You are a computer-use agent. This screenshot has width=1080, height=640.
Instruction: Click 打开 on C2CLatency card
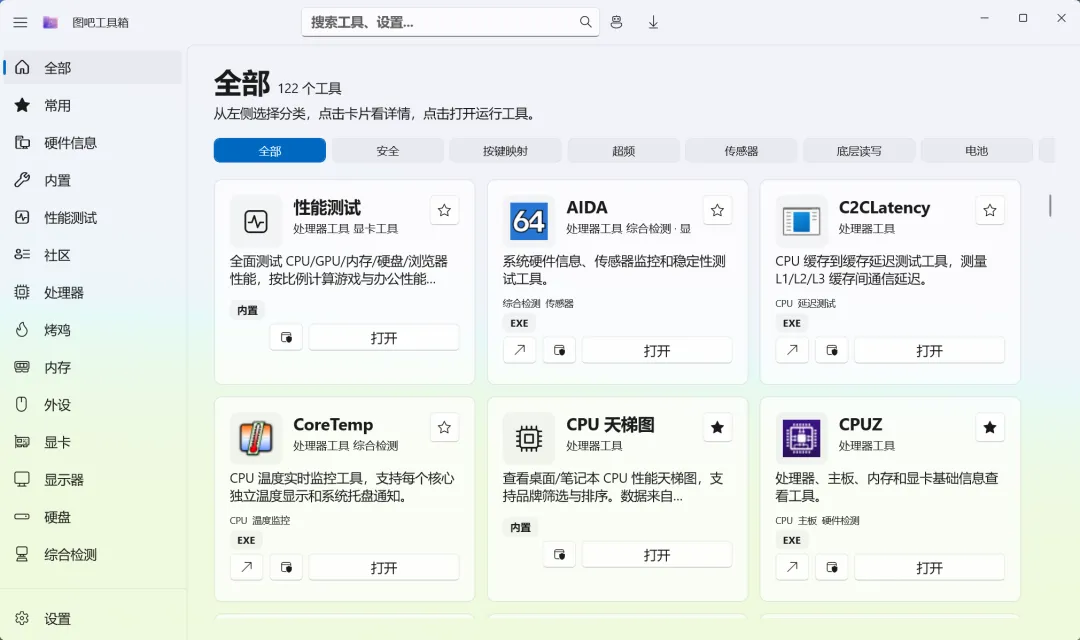[930, 351]
